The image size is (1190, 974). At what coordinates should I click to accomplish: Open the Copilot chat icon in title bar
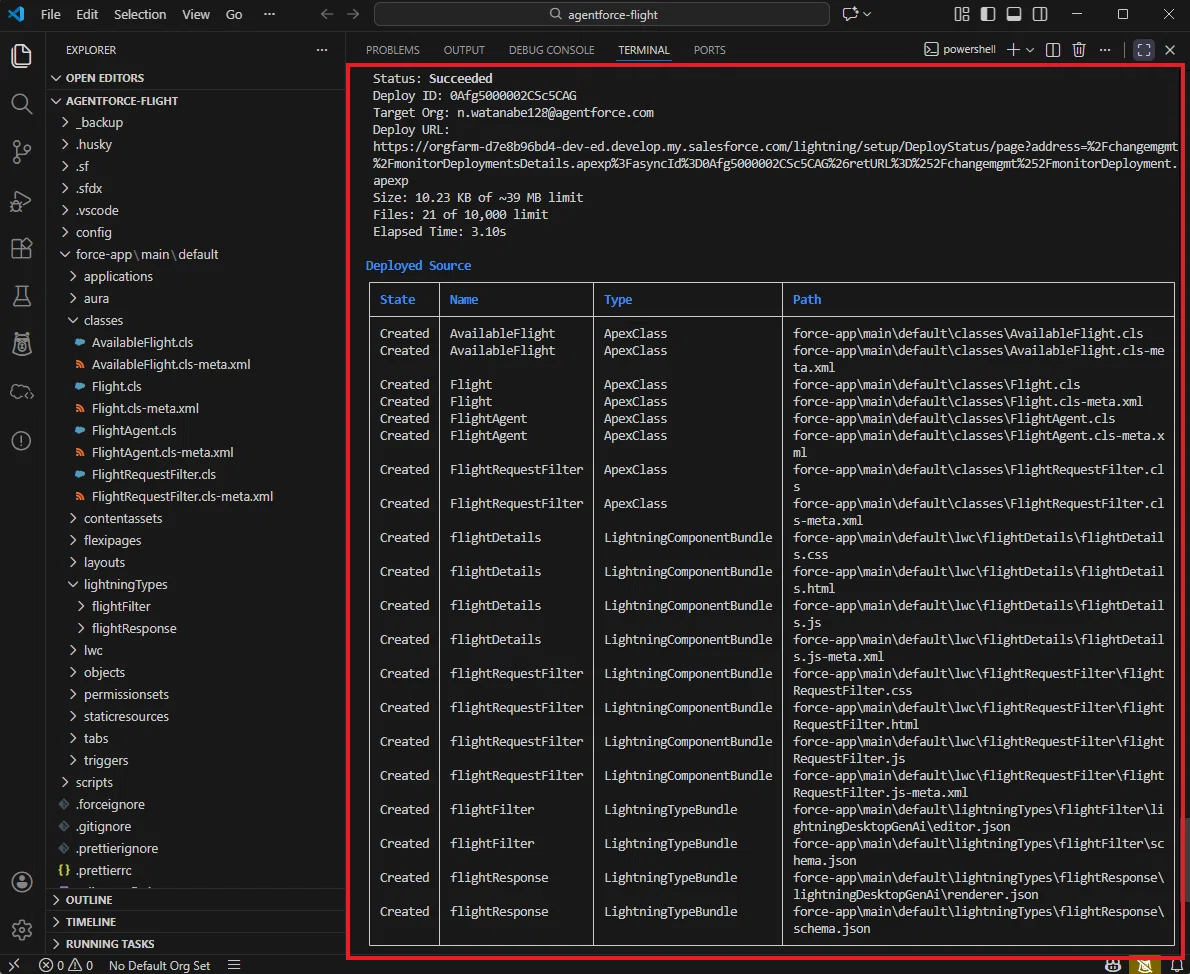(x=850, y=14)
